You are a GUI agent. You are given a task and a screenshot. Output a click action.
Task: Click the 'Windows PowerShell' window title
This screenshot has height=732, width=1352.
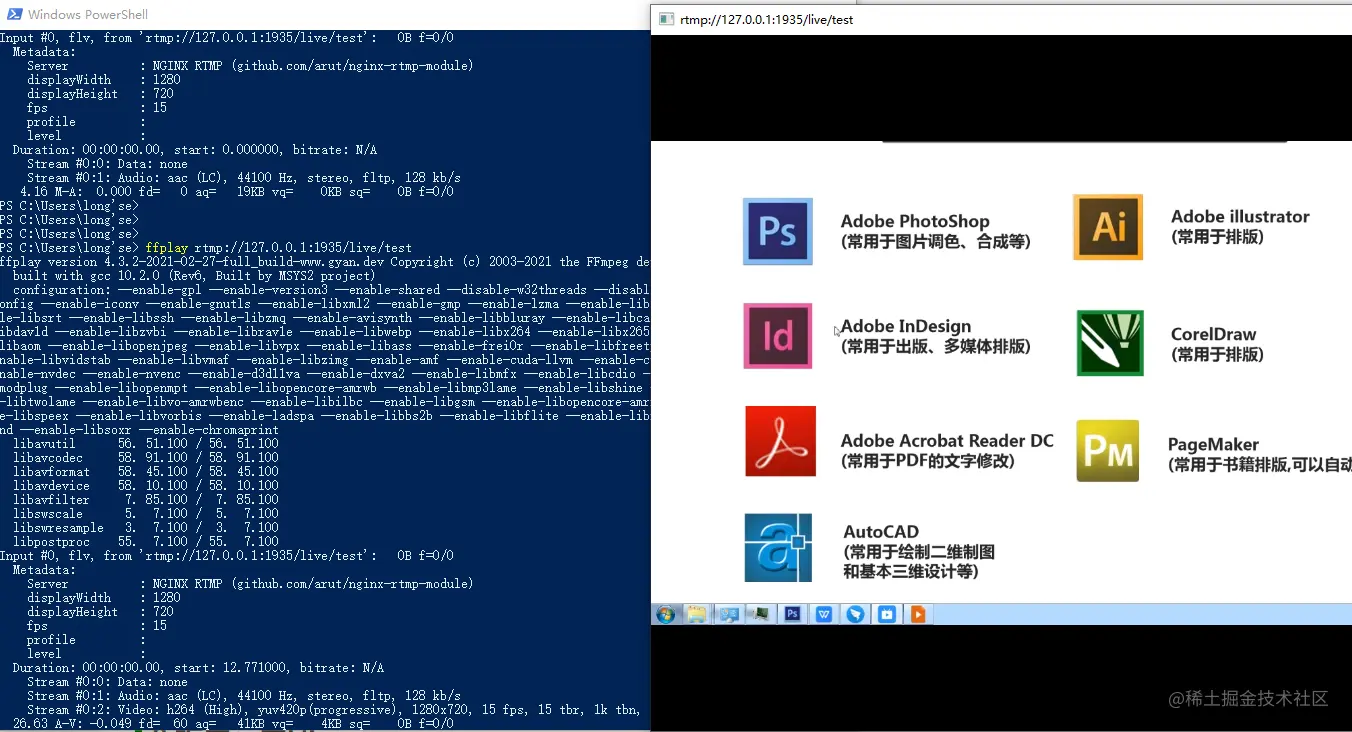(88, 14)
